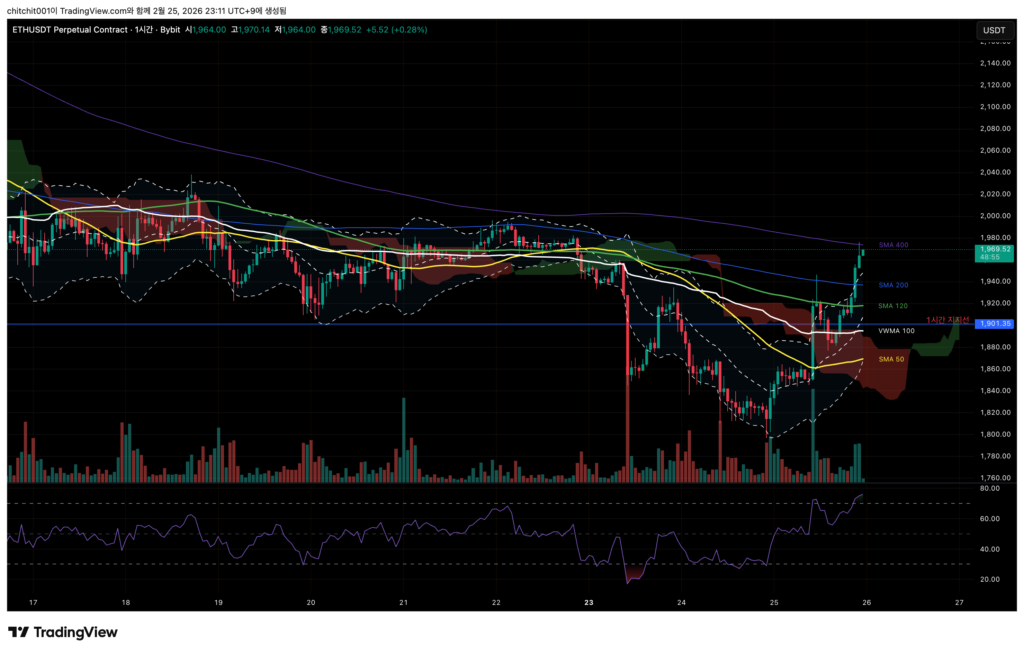The width and height of the screenshot is (1024, 653).
Task: Select the SMA 200 line label
Action: [x=893, y=285]
